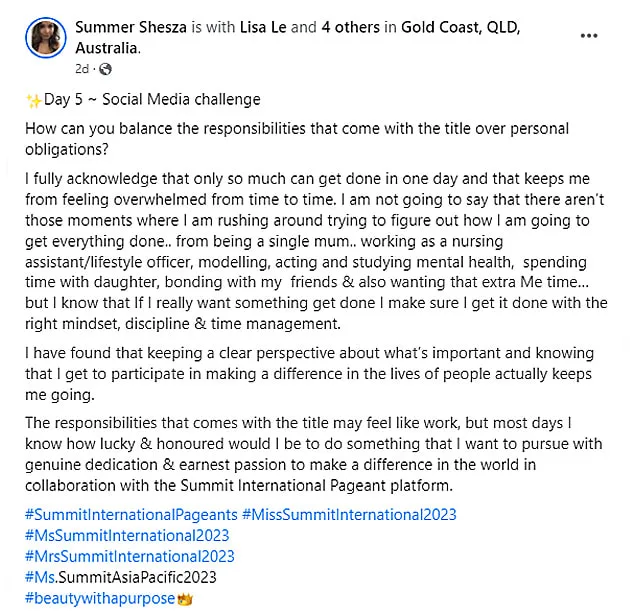This screenshot has width=638, height=614.
Task: Open the #beautywithapurpose hashtag
Action: click(100, 599)
